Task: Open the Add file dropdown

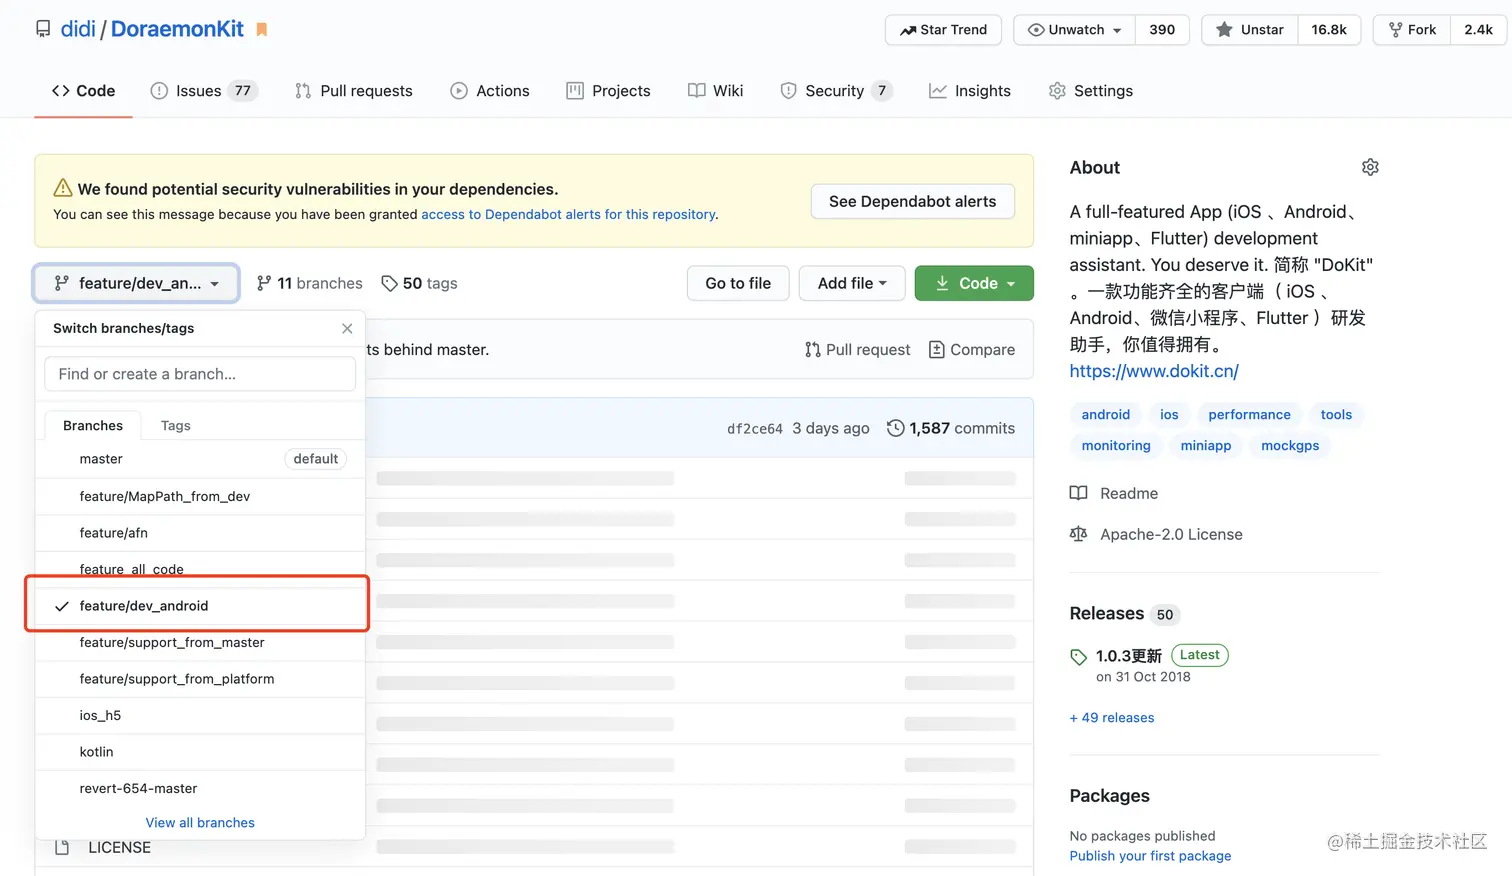Action: (x=851, y=284)
